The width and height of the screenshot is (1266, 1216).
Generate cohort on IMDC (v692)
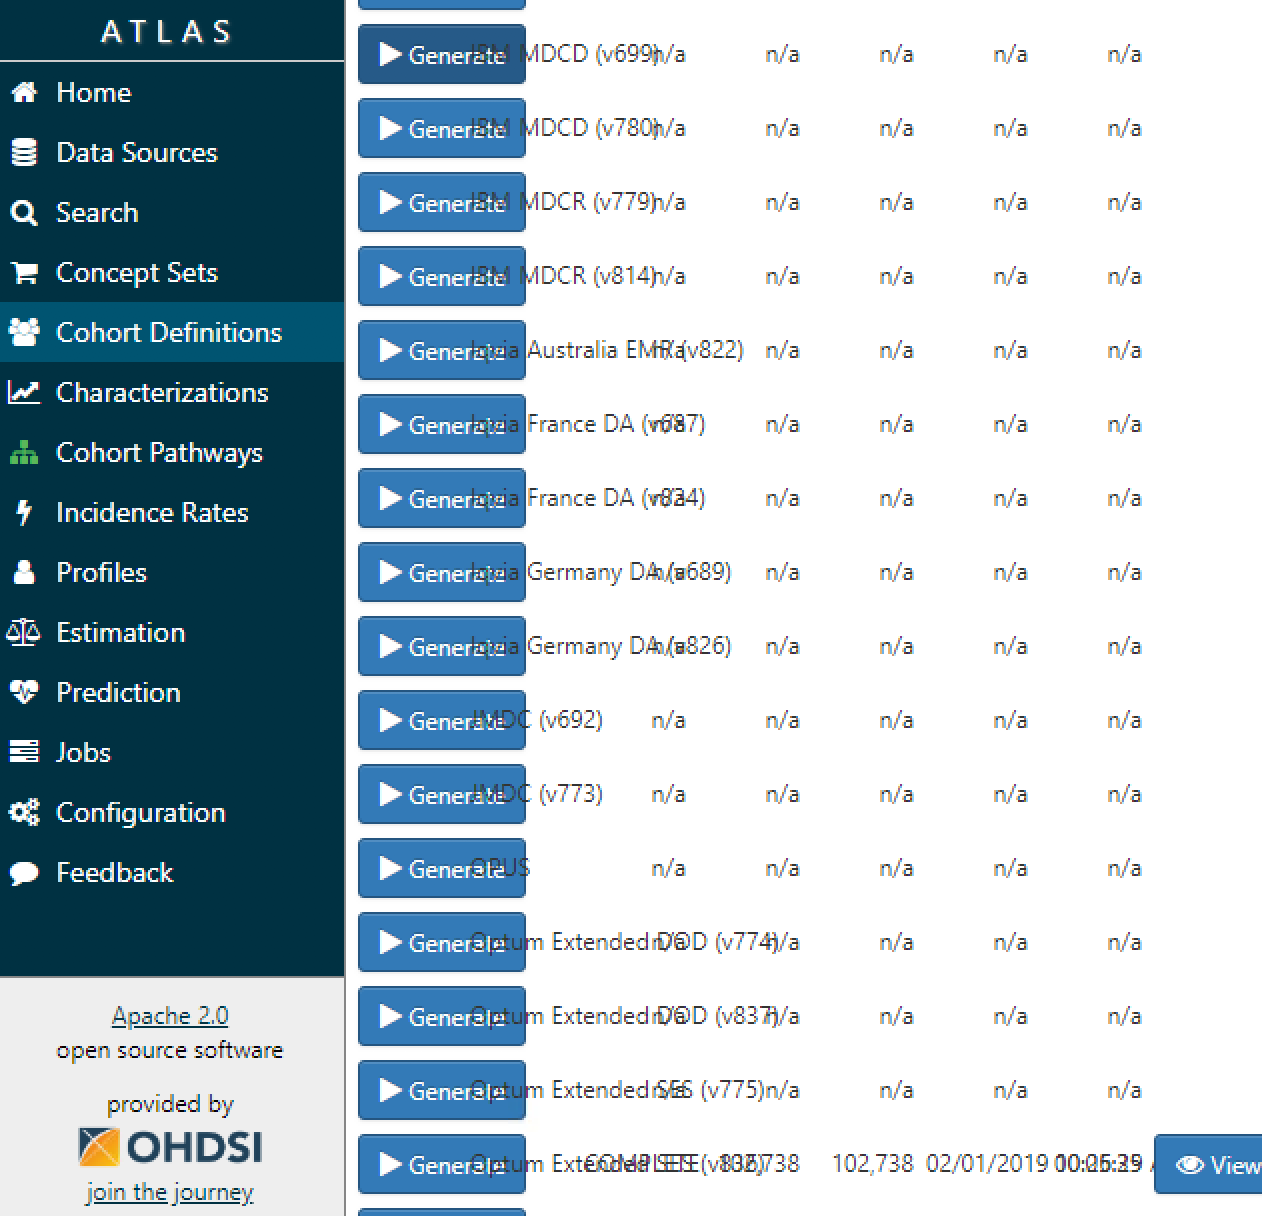(x=441, y=720)
